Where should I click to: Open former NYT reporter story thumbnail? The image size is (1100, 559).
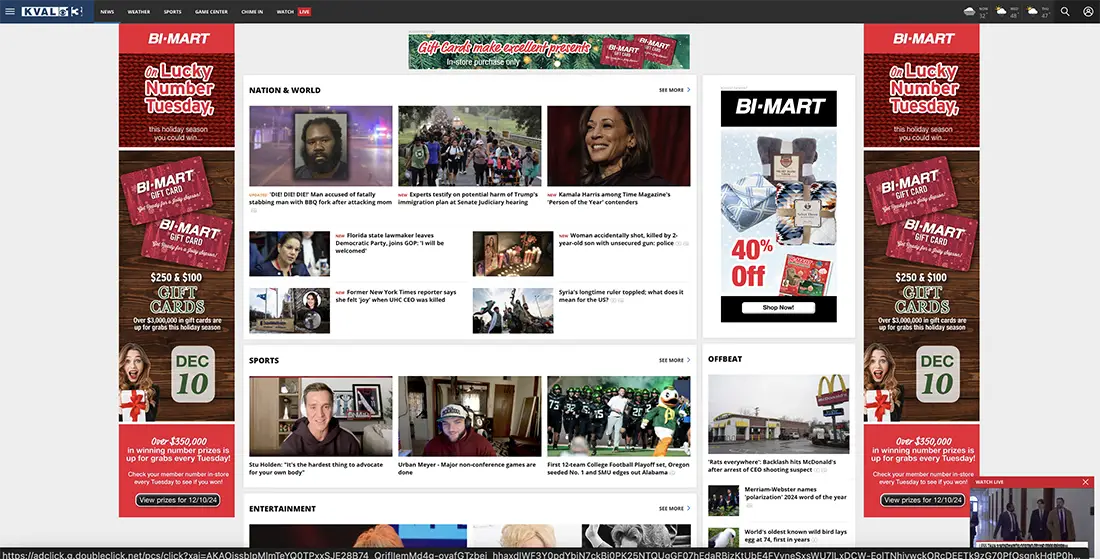click(289, 311)
